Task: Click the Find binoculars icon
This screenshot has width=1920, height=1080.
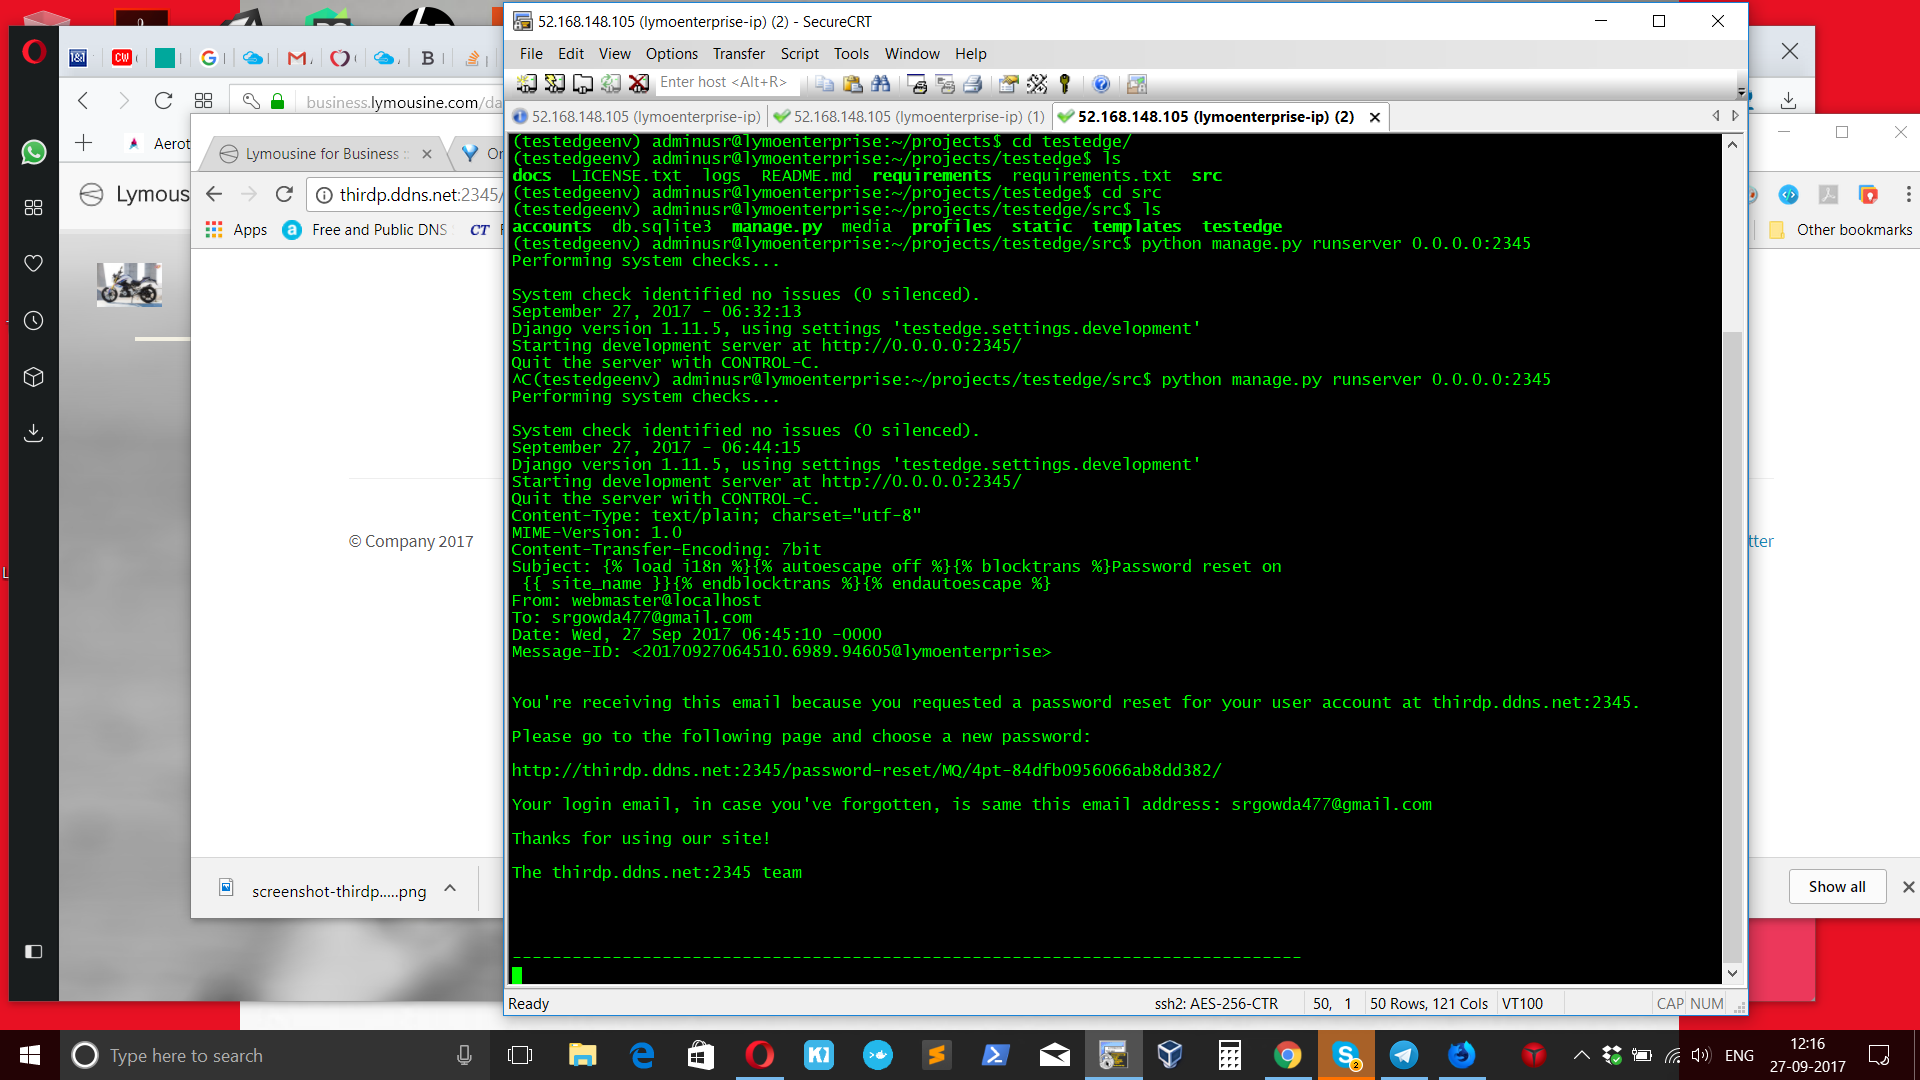Action: pos(880,84)
